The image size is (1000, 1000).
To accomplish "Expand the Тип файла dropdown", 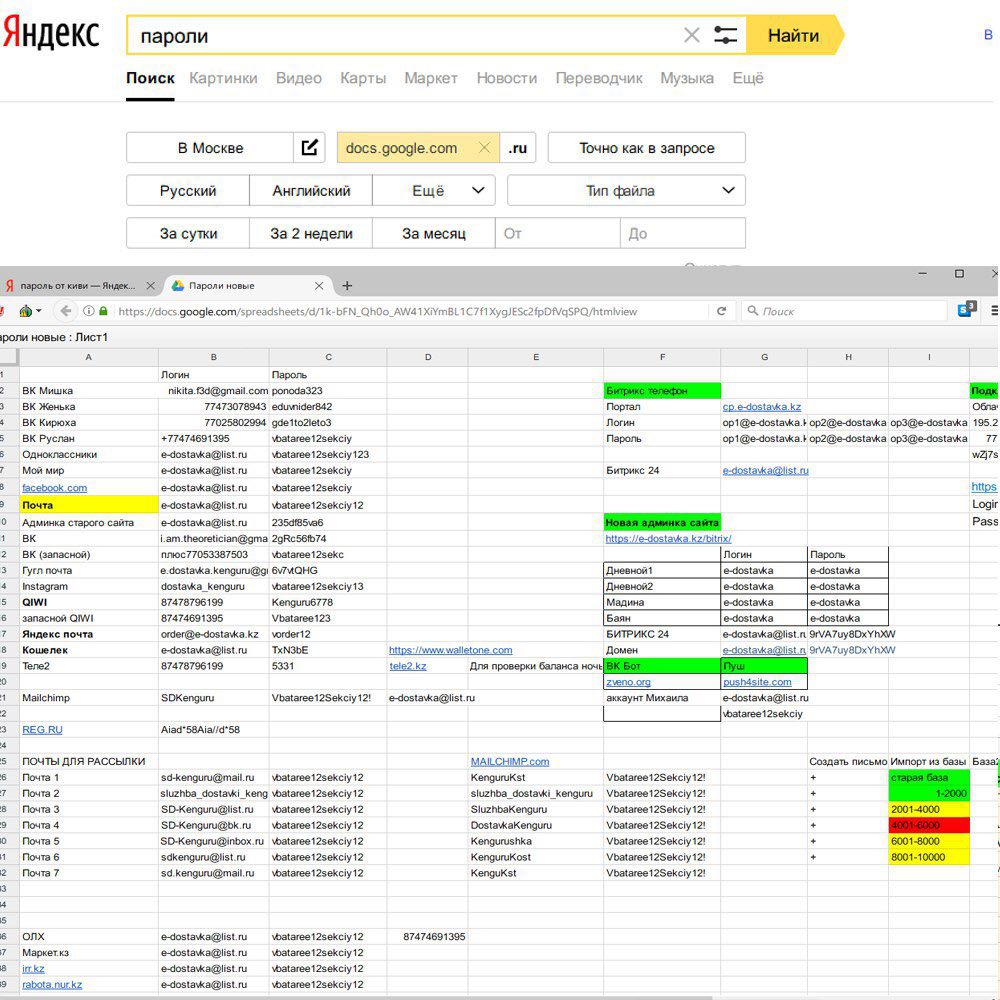I will pyautogui.click(x=626, y=191).
